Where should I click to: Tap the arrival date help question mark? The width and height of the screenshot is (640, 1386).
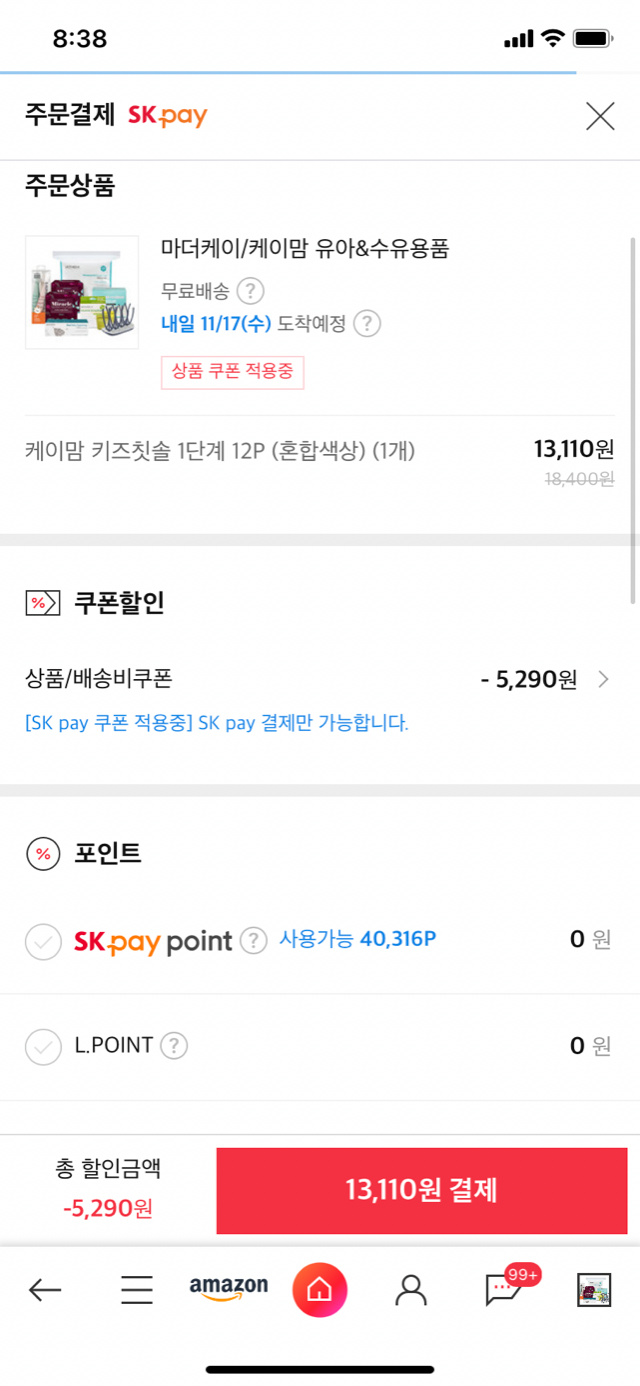click(368, 324)
